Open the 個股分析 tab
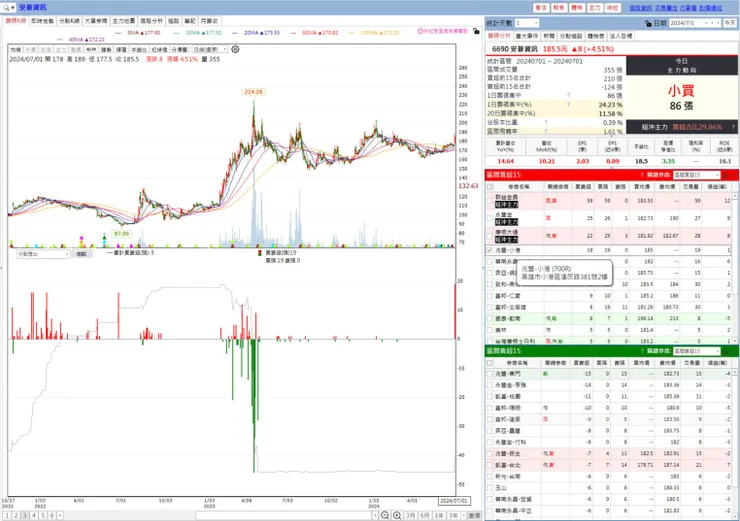Screen dimensions: 740x521 click(151, 21)
